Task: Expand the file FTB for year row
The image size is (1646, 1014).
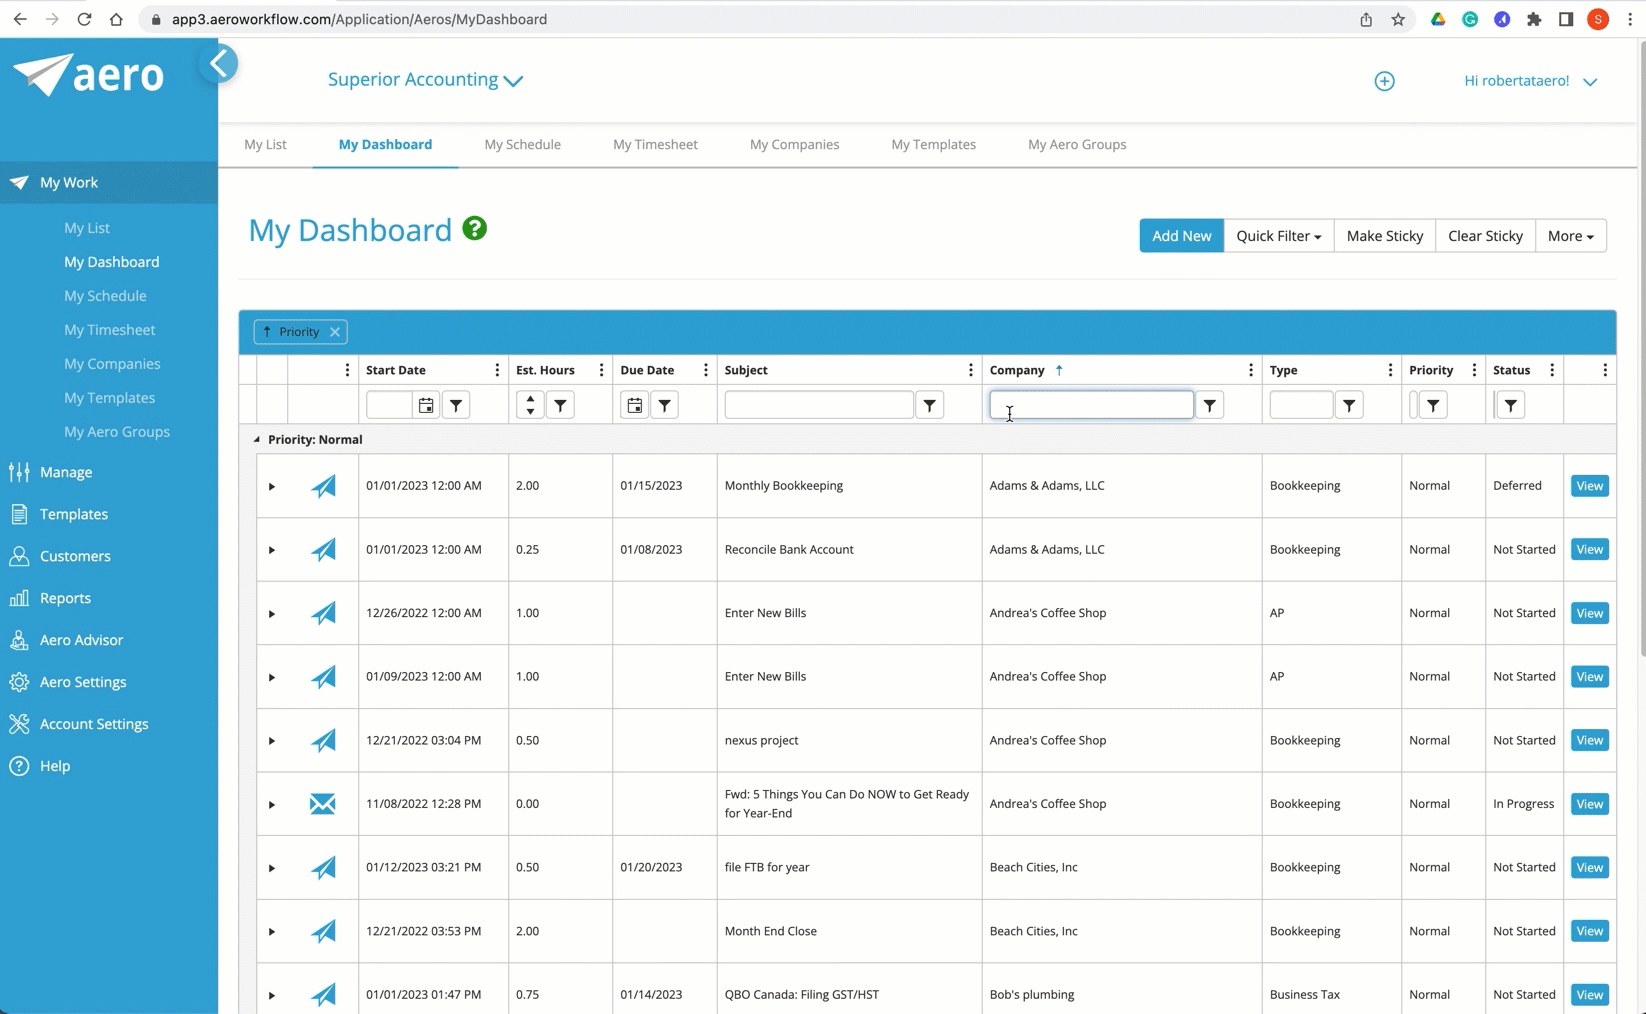Action: (271, 868)
